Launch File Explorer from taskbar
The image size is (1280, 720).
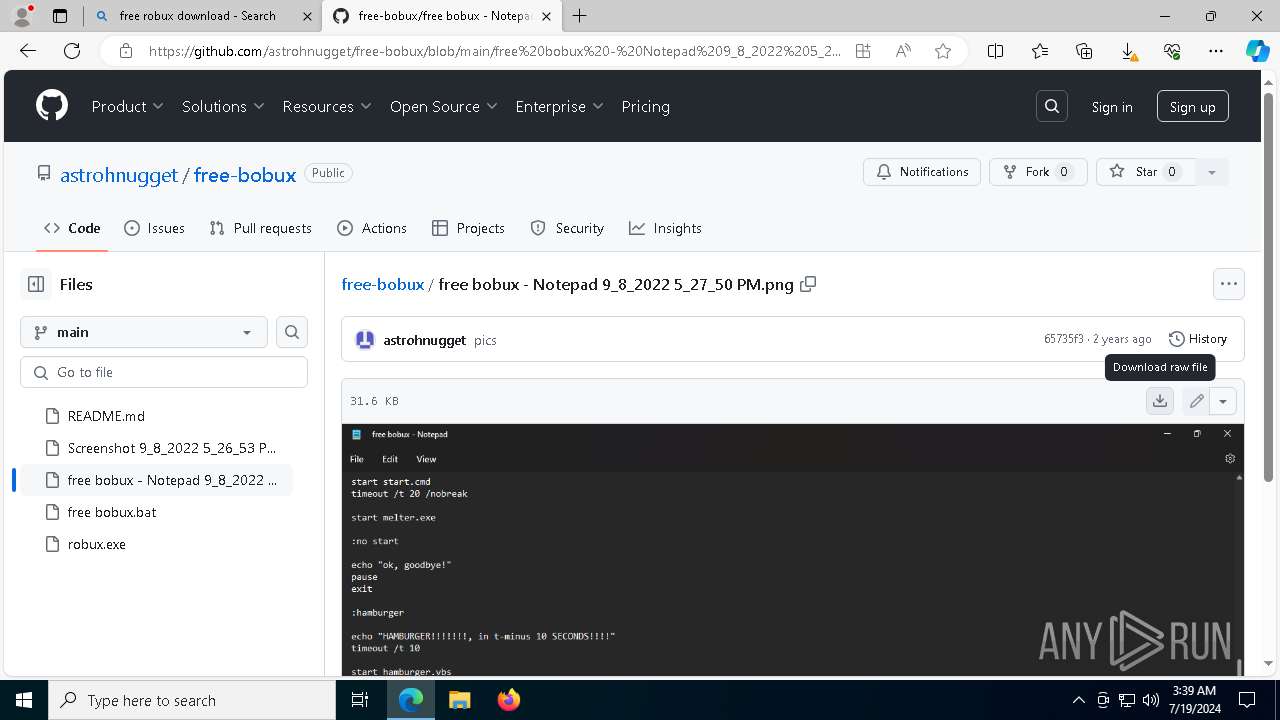click(x=459, y=700)
